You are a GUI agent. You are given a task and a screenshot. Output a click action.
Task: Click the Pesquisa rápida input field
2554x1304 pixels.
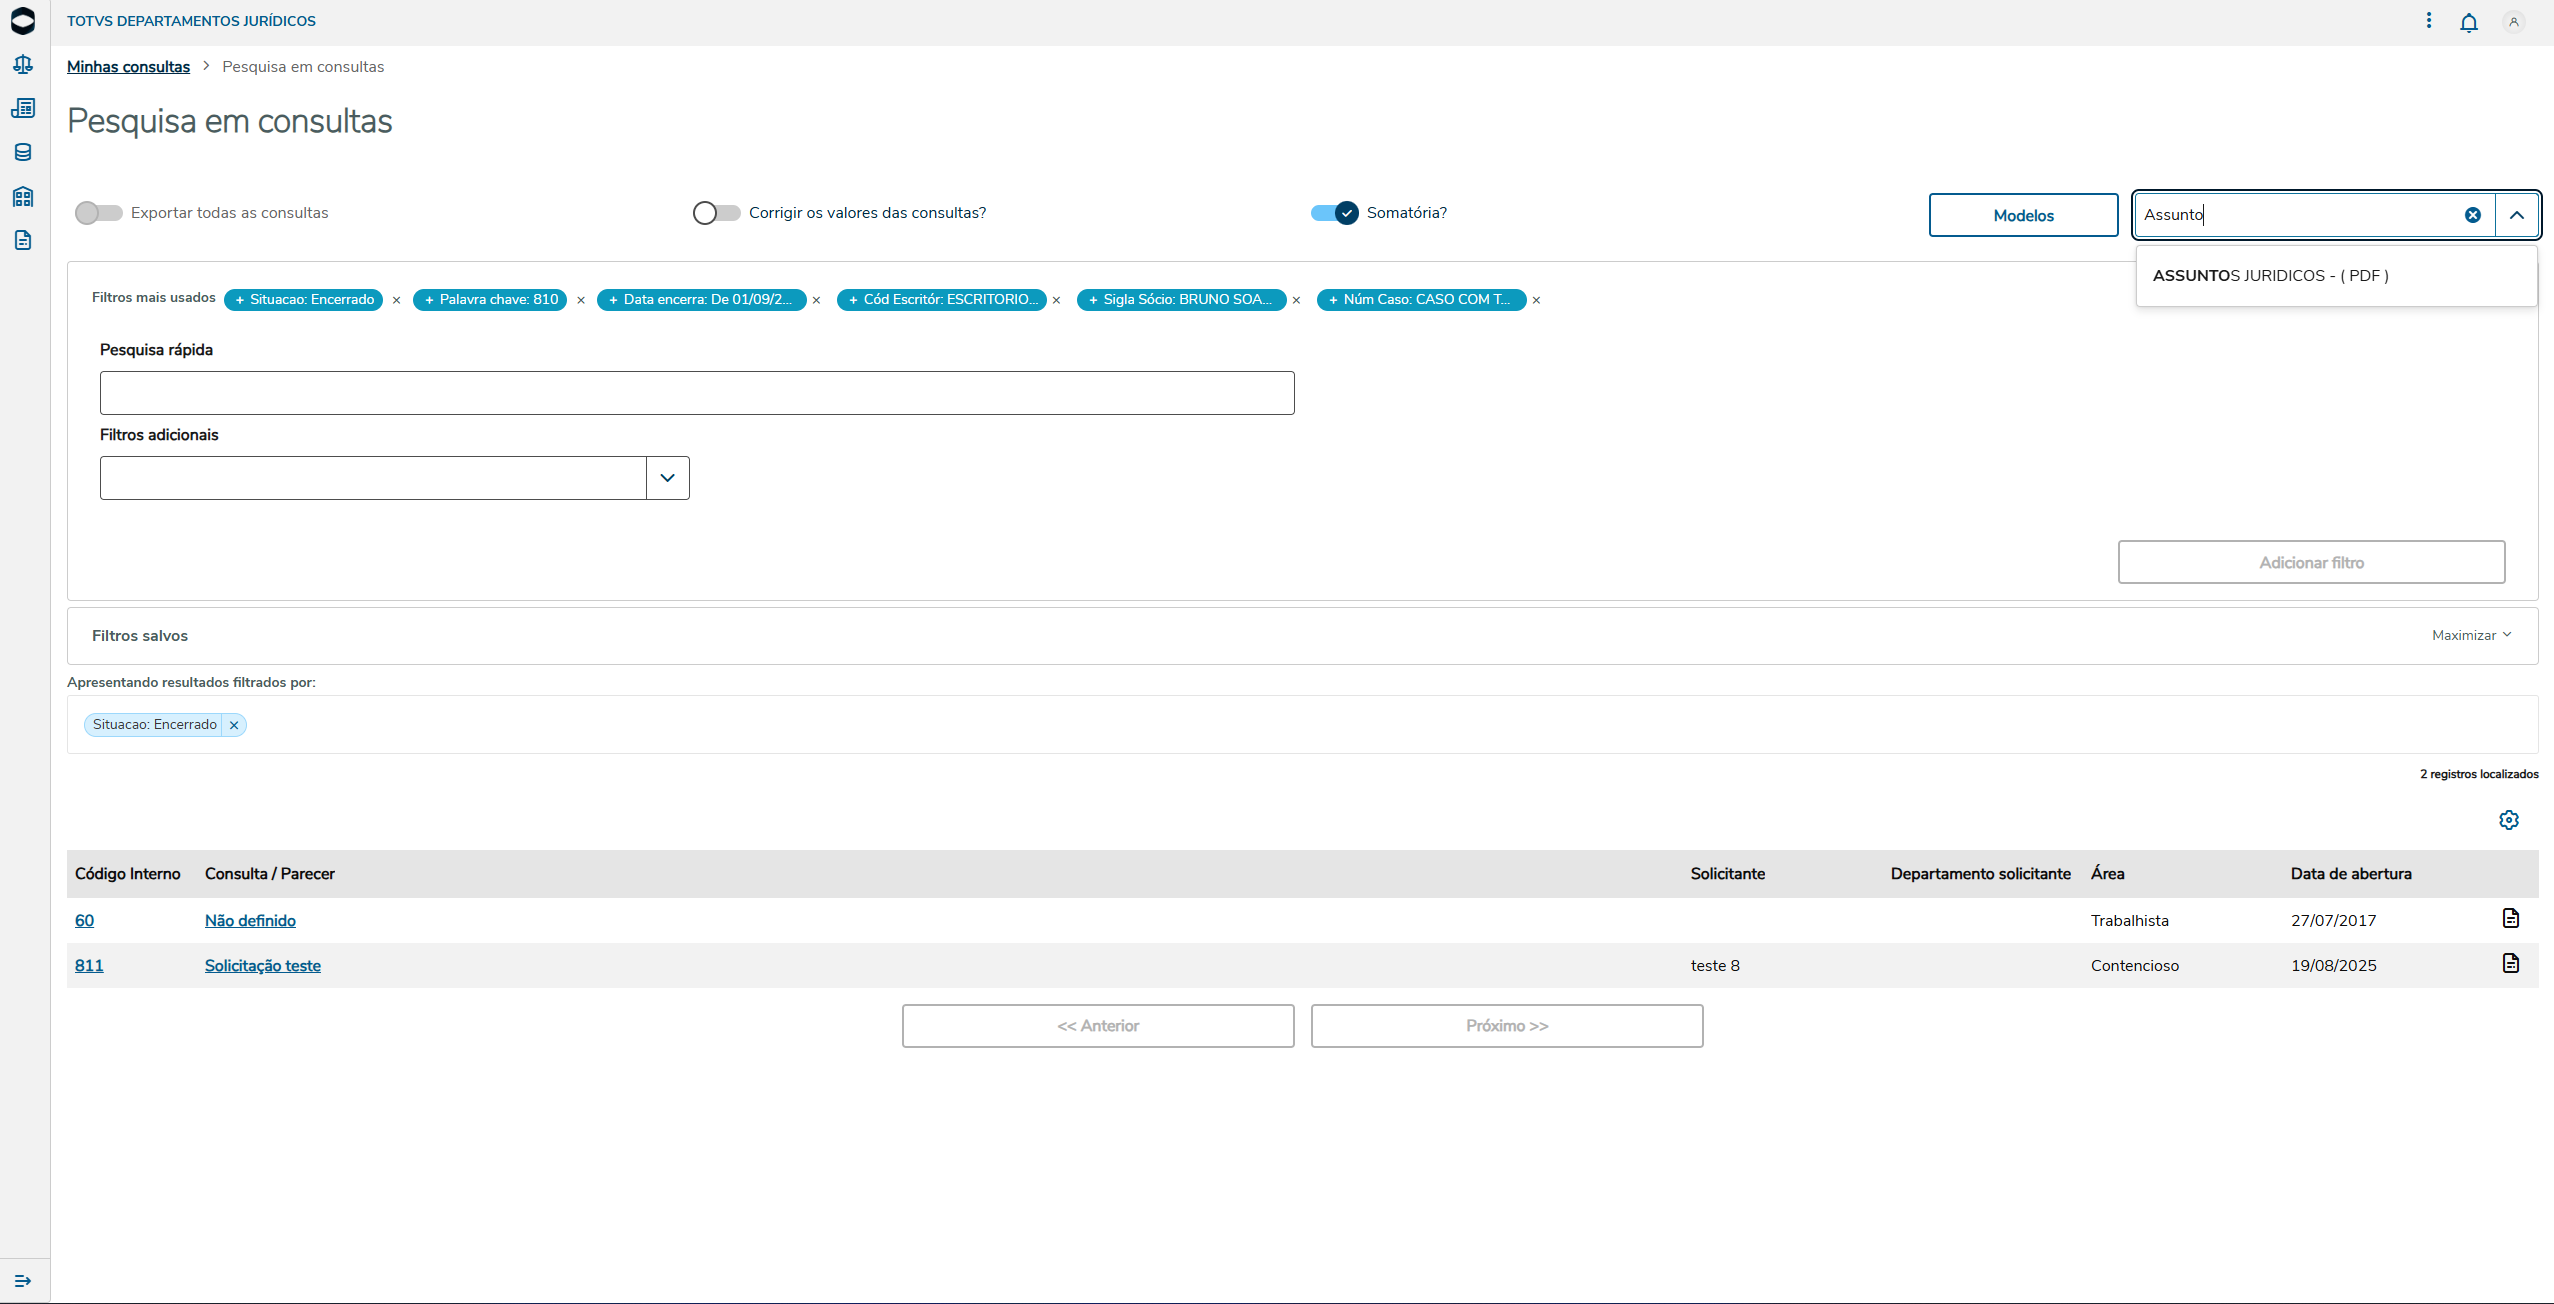point(696,393)
